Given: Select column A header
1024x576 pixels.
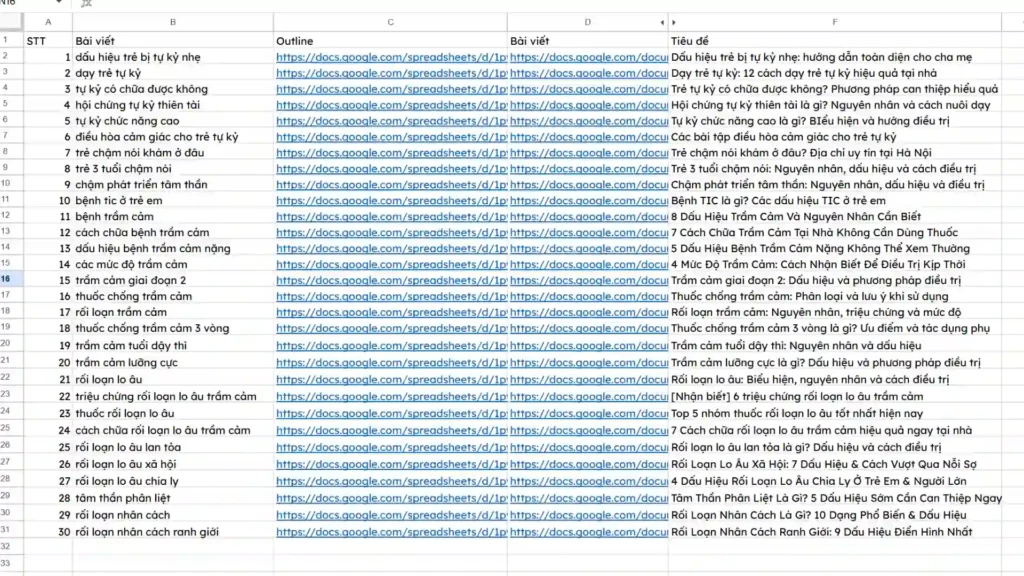Looking at the screenshot, I should pos(48,22).
